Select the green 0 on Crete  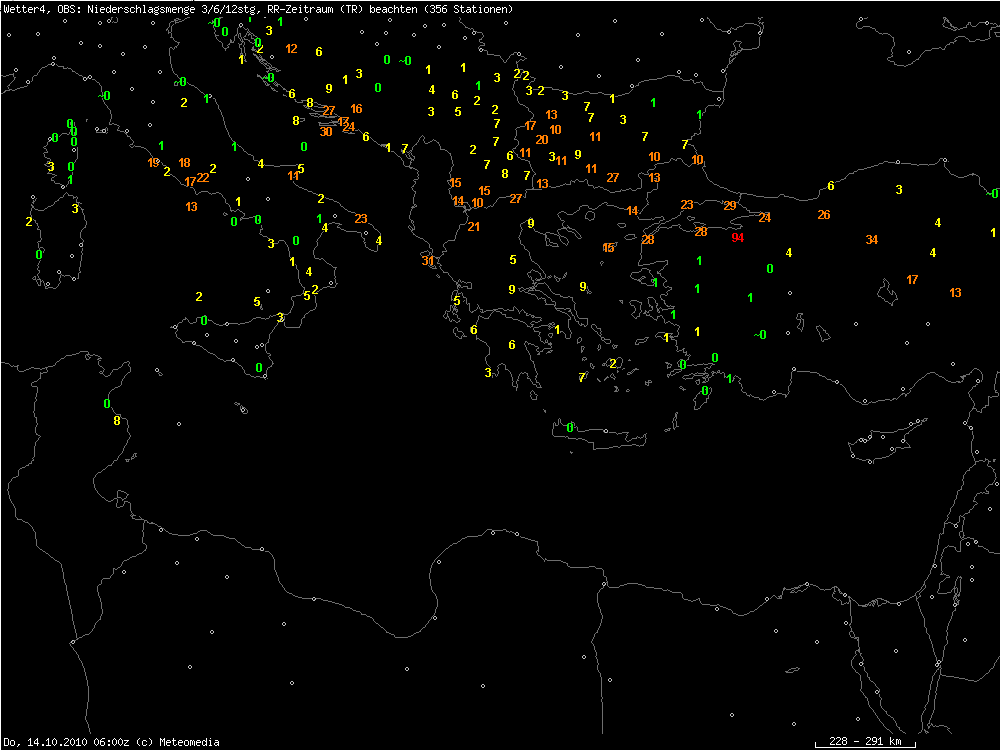click(570, 428)
